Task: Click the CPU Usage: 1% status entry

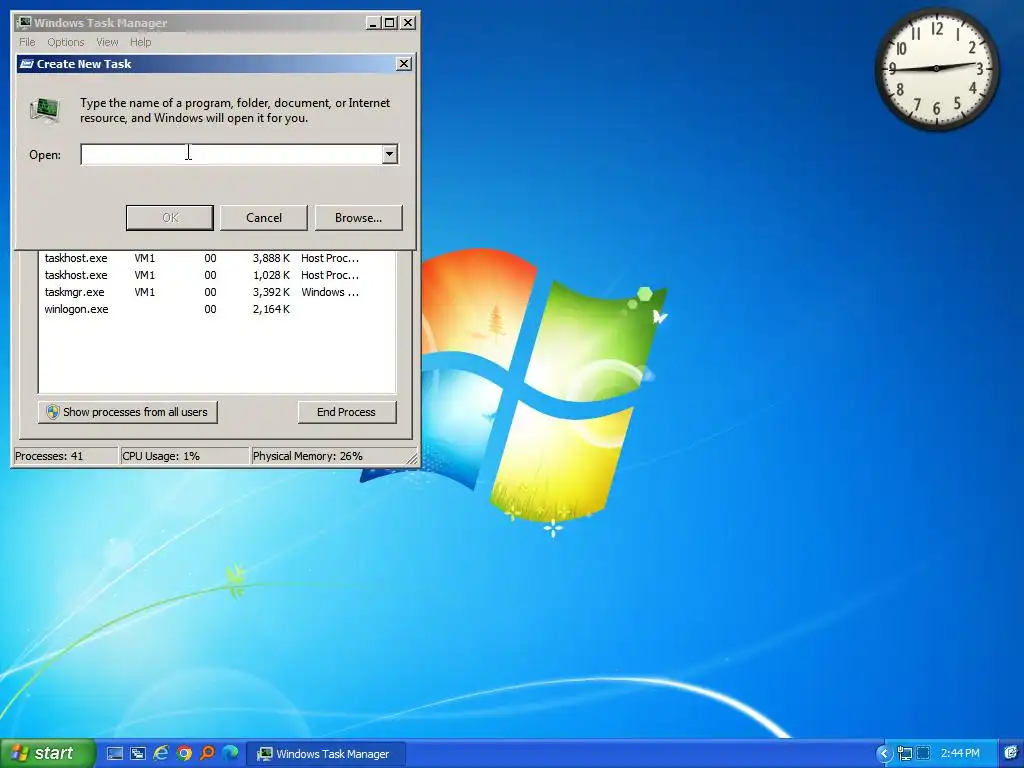Action: click(x=185, y=456)
